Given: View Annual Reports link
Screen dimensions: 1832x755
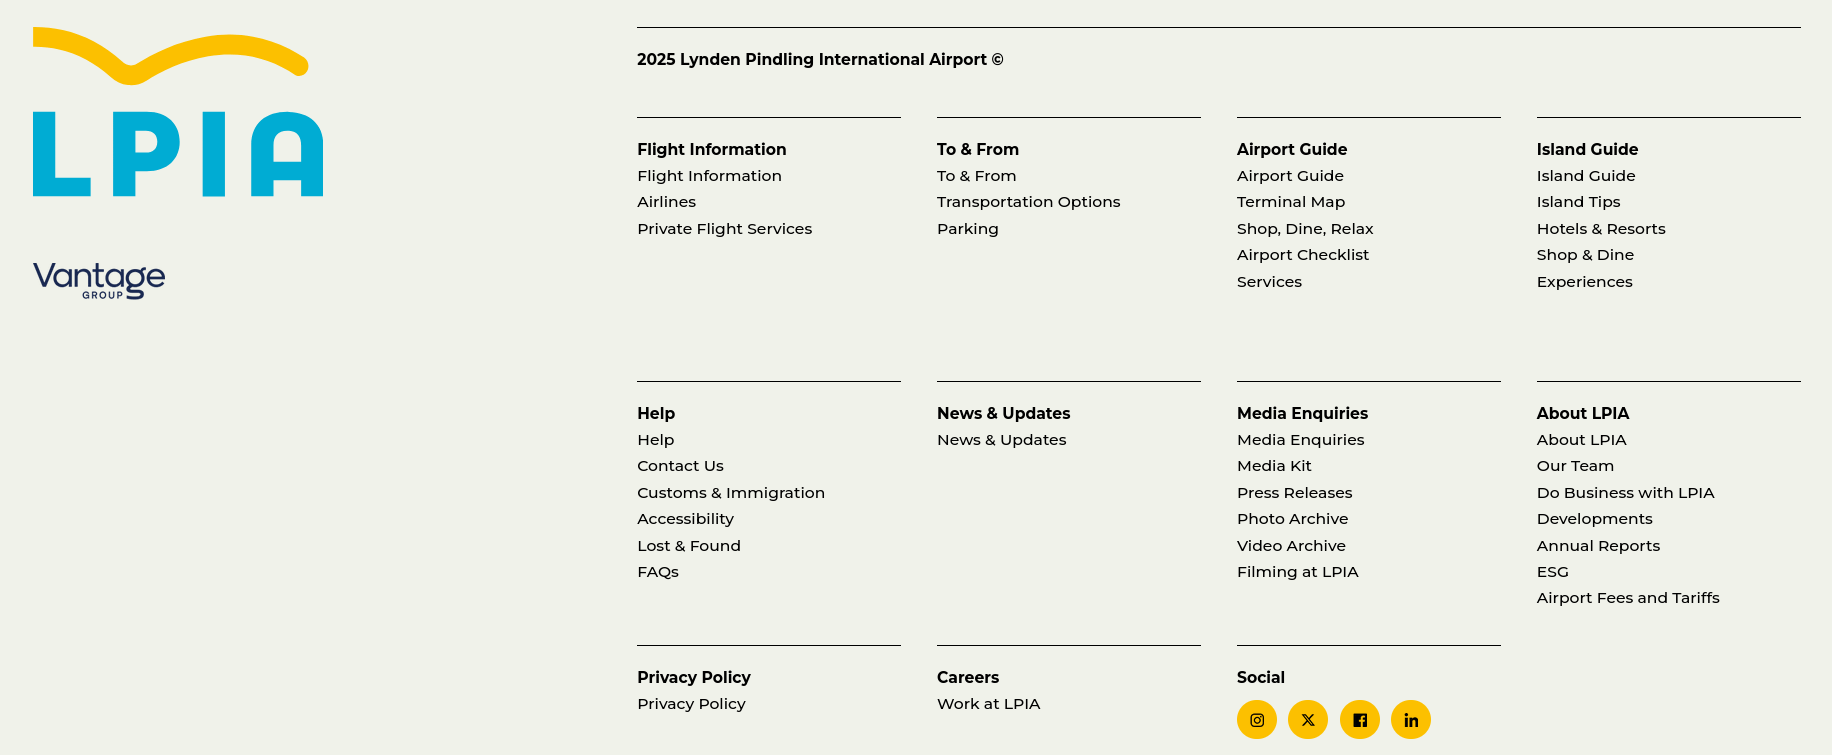Looking at the screenshot, I should (x=1597, y=546).
